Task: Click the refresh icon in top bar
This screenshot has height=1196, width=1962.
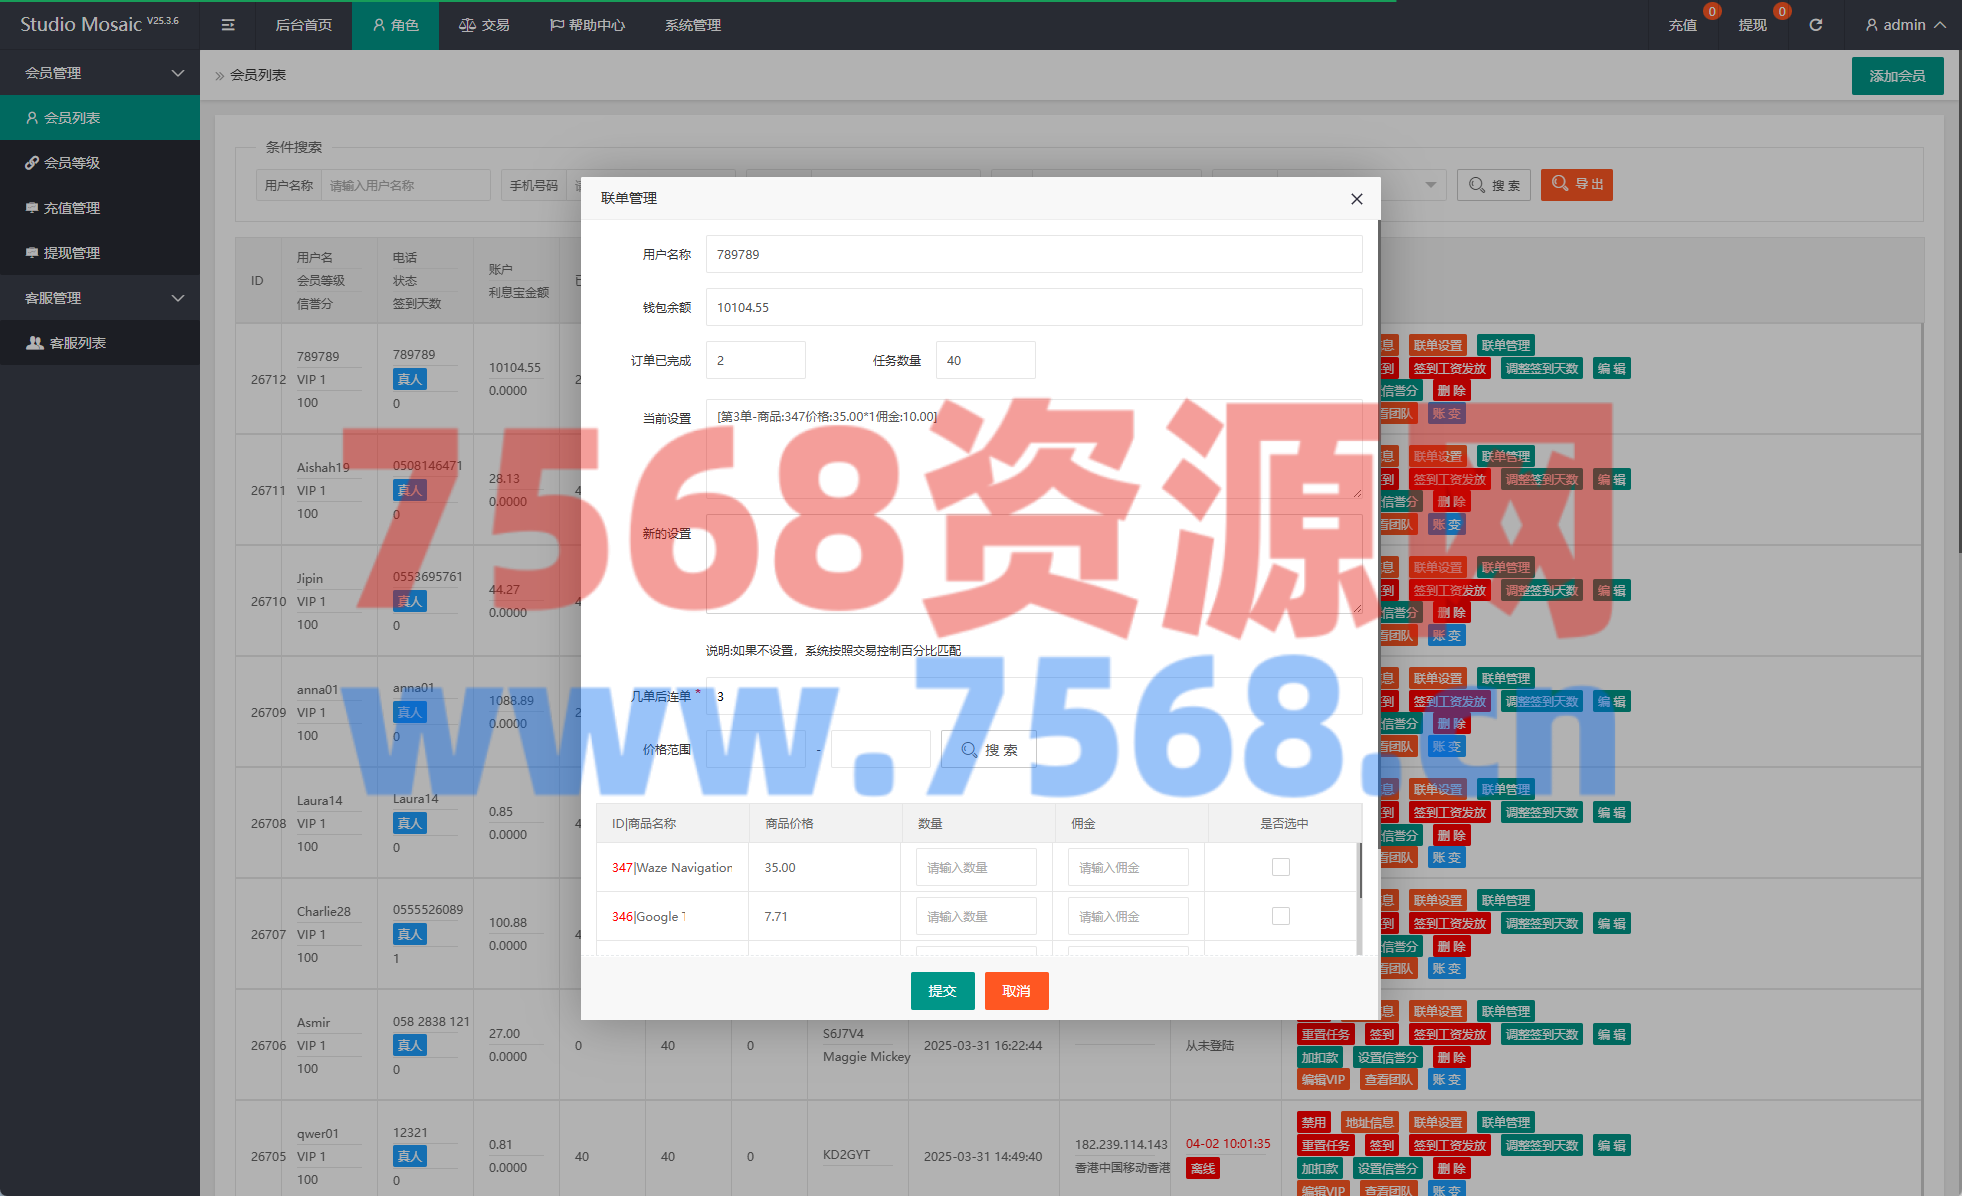Action: coord(1815,25)
